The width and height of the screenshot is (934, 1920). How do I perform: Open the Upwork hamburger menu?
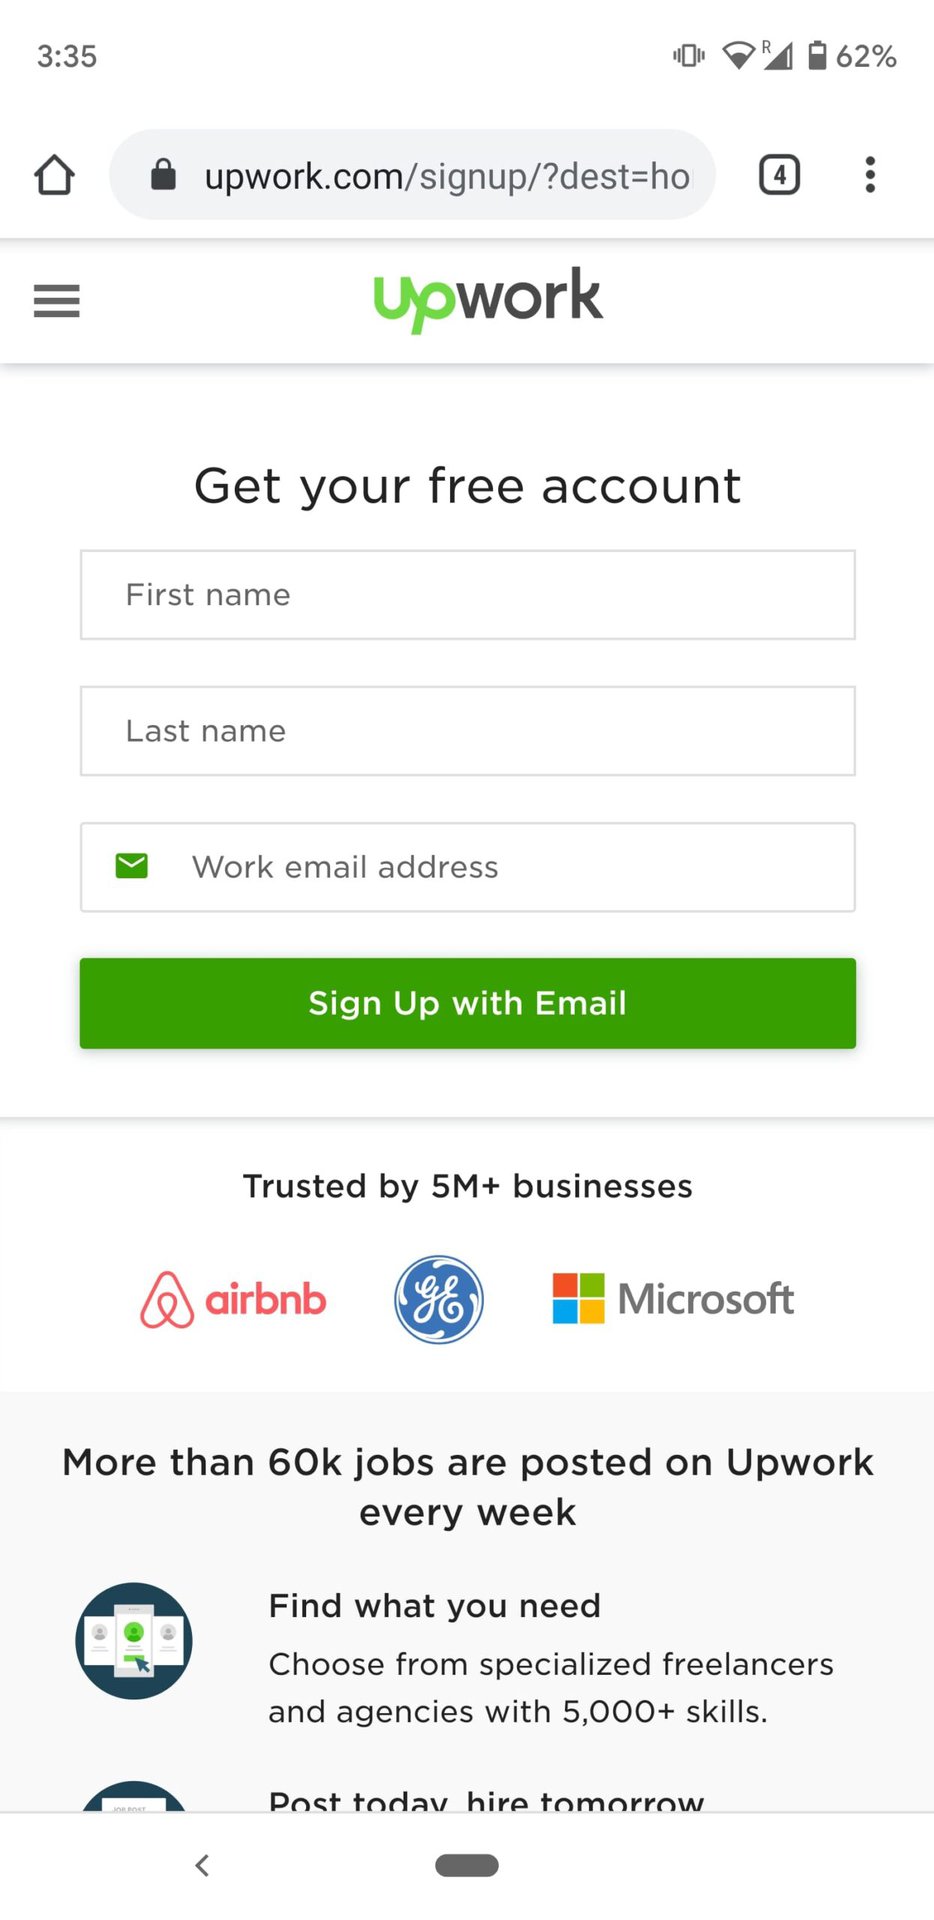coord(56,300)
